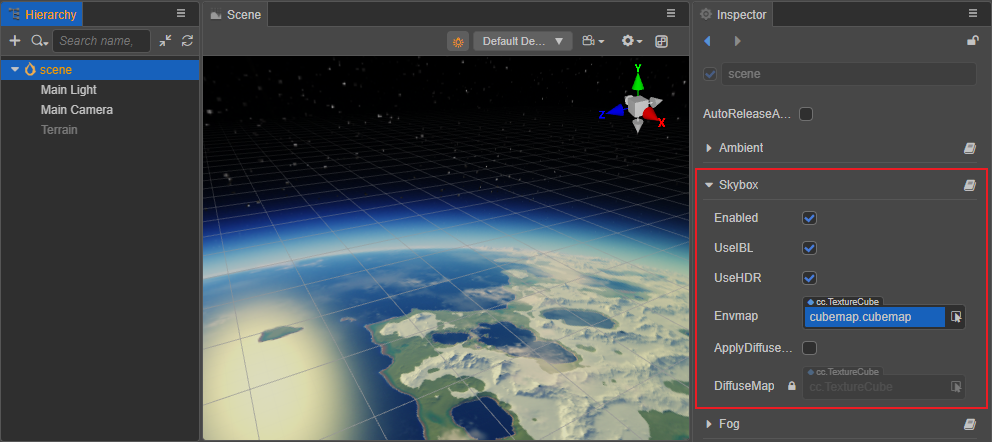
Task: Click the DiffuseMap cc.TextureCube field
Action: [x=874, y=386]
